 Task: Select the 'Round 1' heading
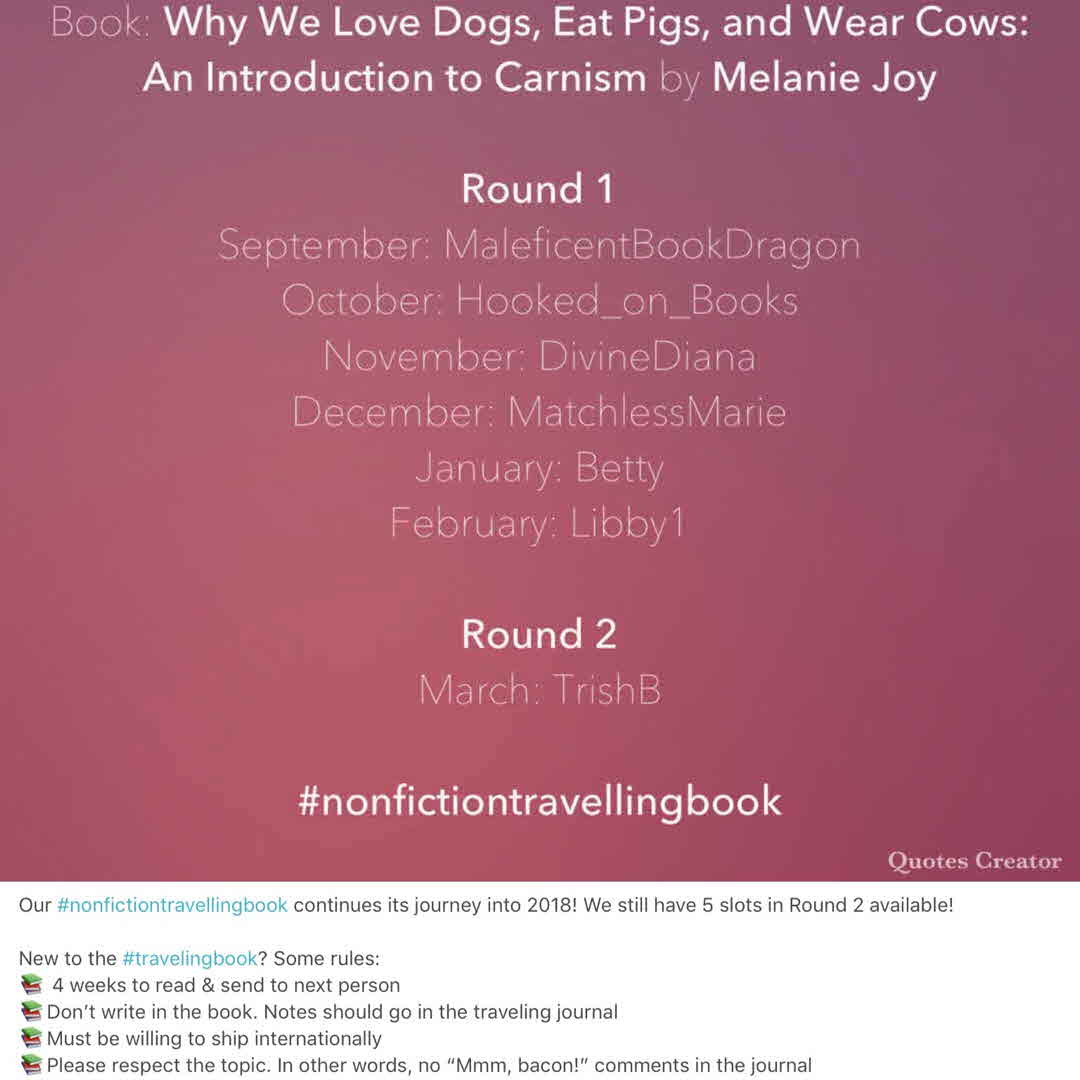[x=537, y=190]
